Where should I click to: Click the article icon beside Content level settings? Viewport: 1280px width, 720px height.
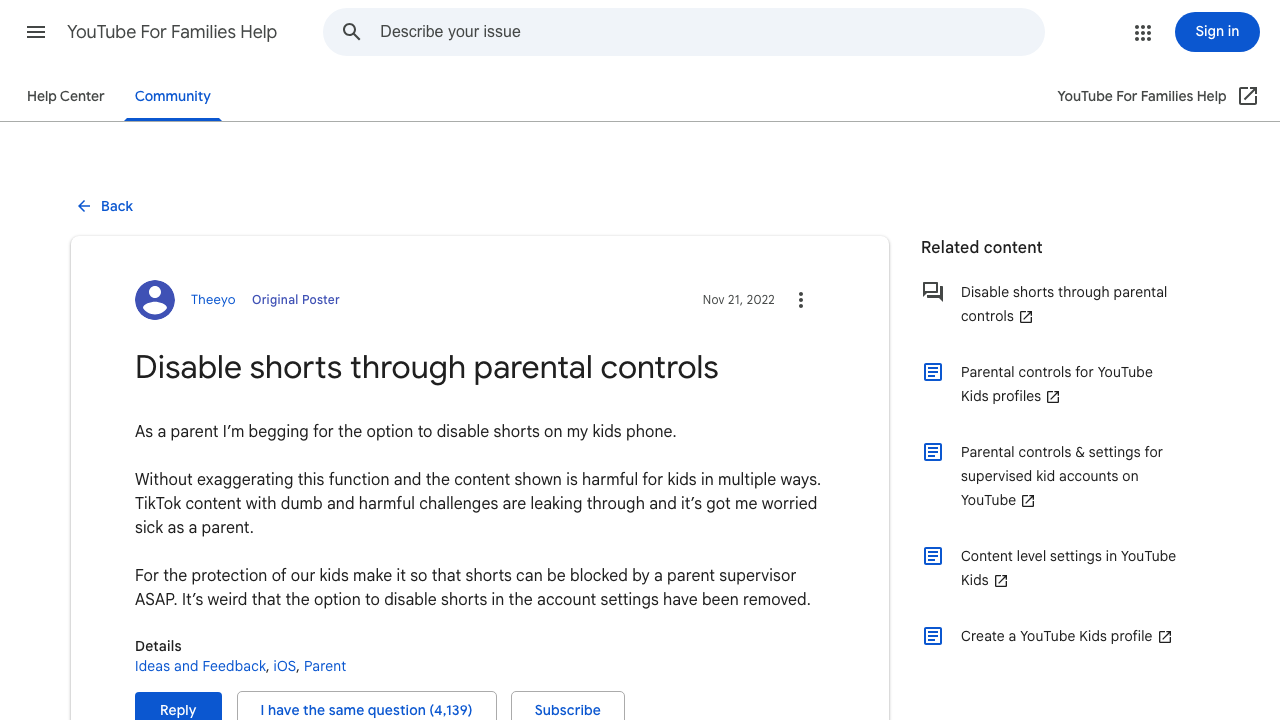pyautogui.click(x=932, y=556)
